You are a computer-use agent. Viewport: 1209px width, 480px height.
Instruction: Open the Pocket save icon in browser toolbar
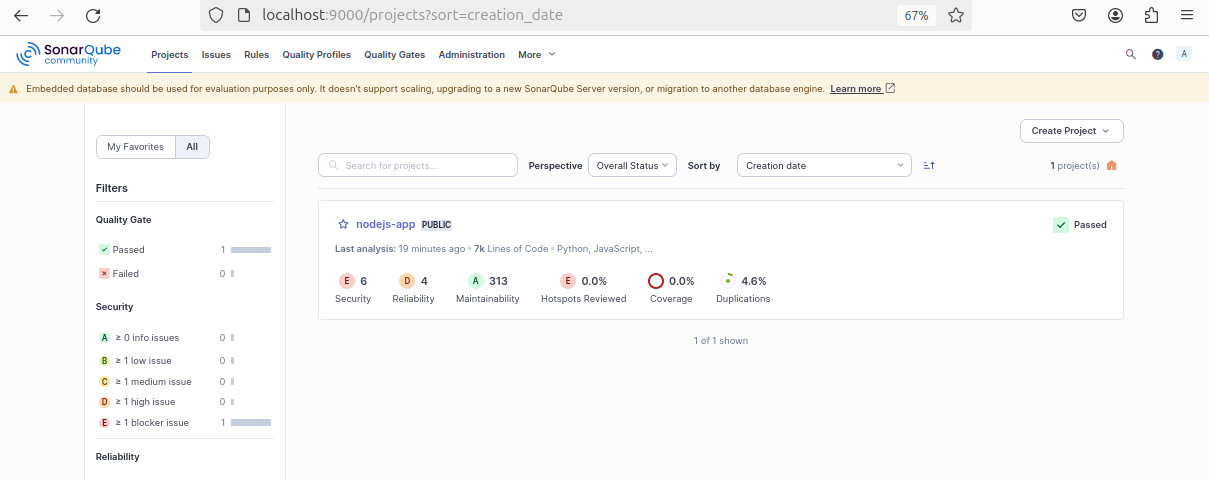pyautogui.click(x=1079, y=15)
